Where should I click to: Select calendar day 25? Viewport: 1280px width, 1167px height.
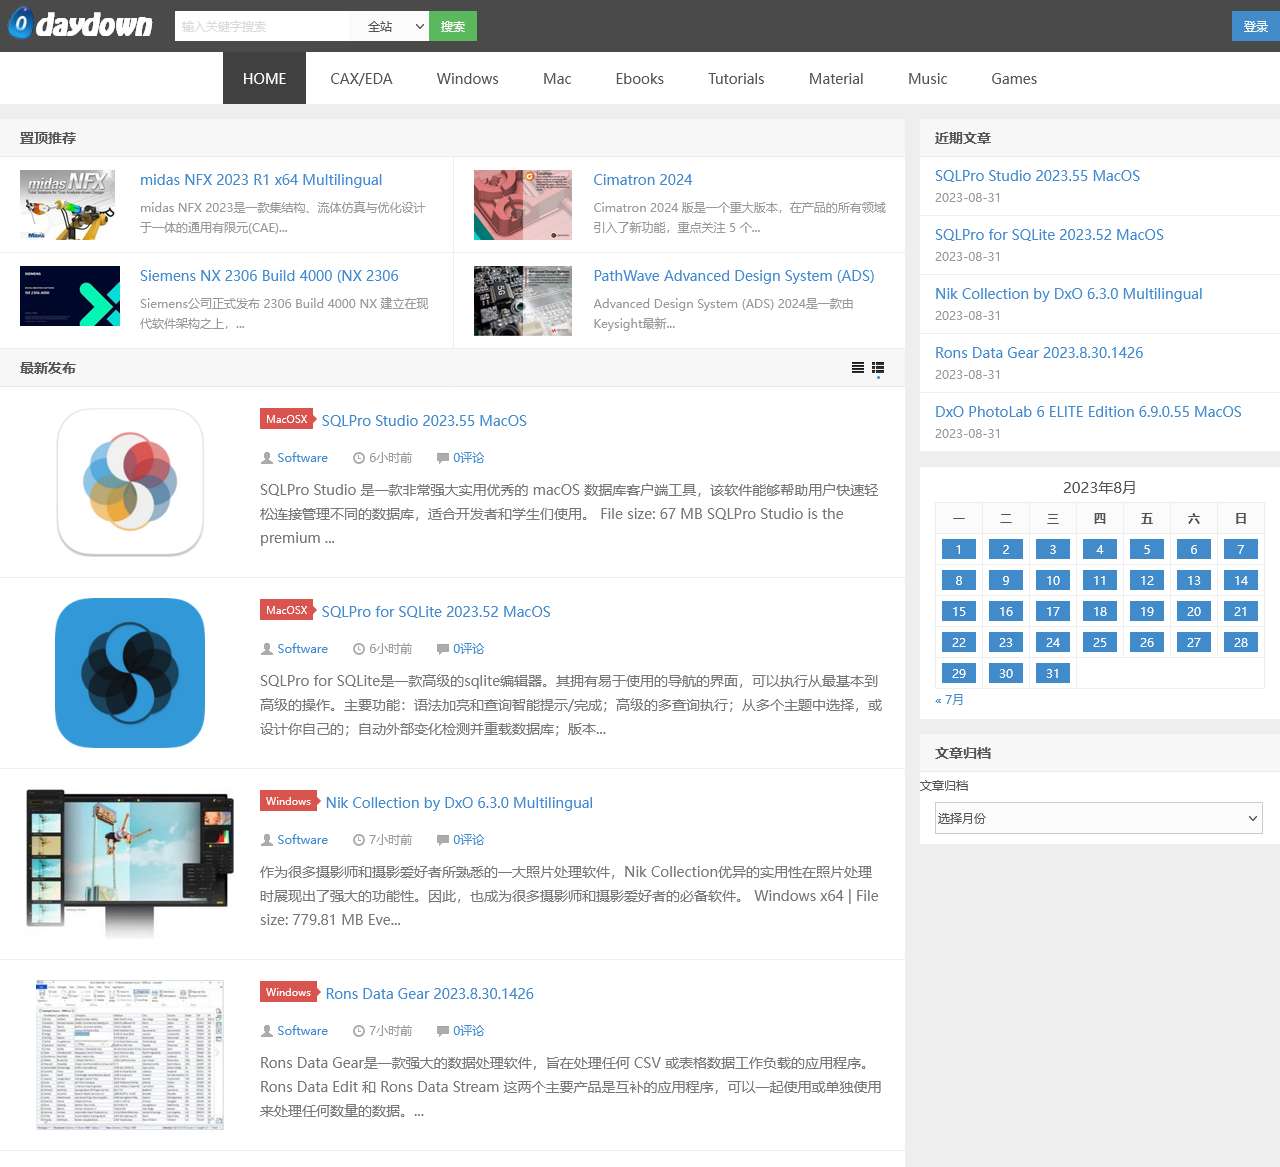tap(1100, 642)
